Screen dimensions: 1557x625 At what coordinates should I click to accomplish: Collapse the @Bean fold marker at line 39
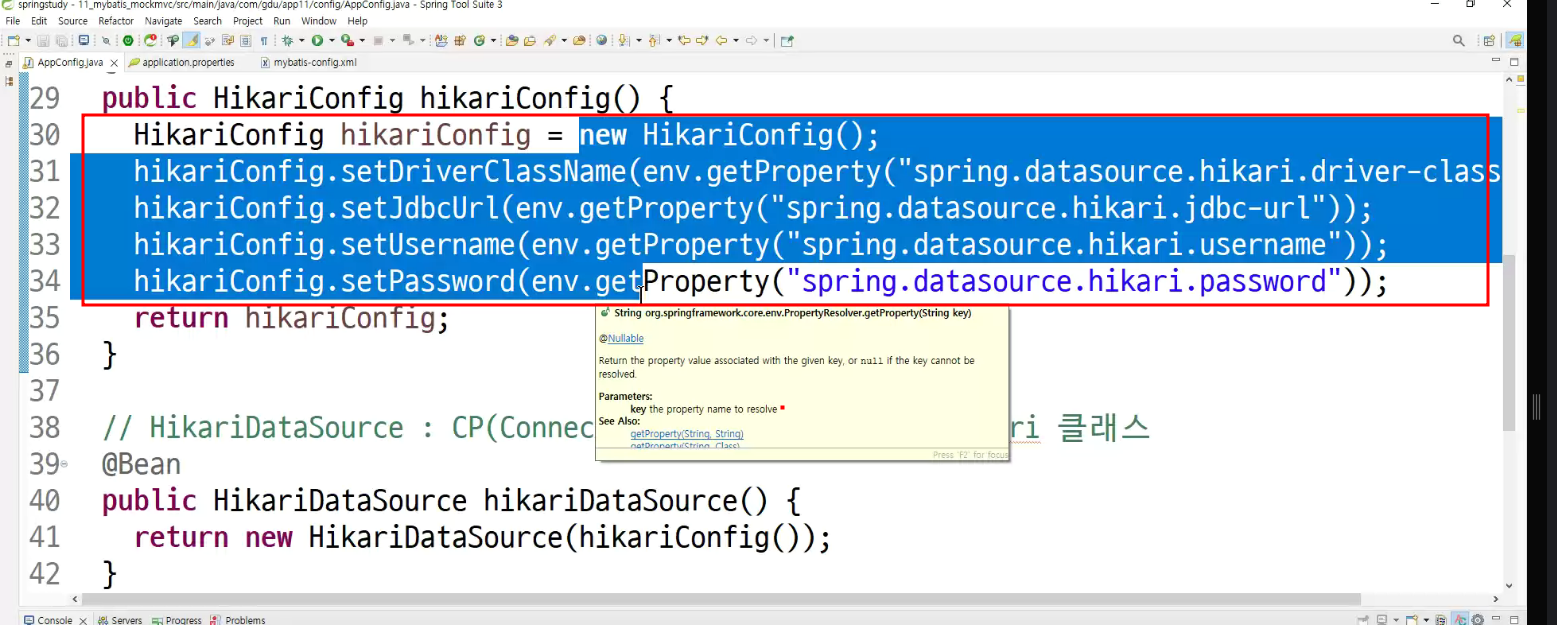tap(64, 465)
